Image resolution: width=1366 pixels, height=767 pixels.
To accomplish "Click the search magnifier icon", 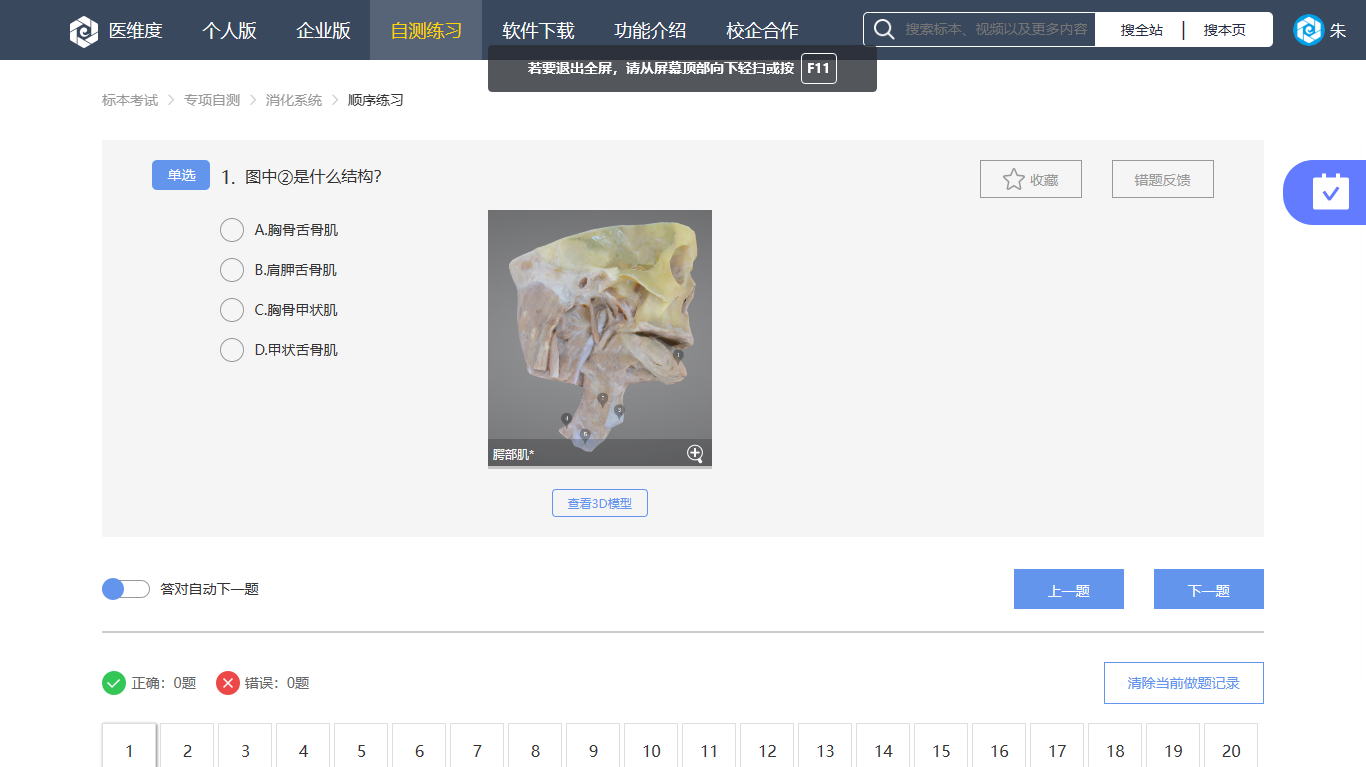I will pyautogui.click(x=884, y=29).
